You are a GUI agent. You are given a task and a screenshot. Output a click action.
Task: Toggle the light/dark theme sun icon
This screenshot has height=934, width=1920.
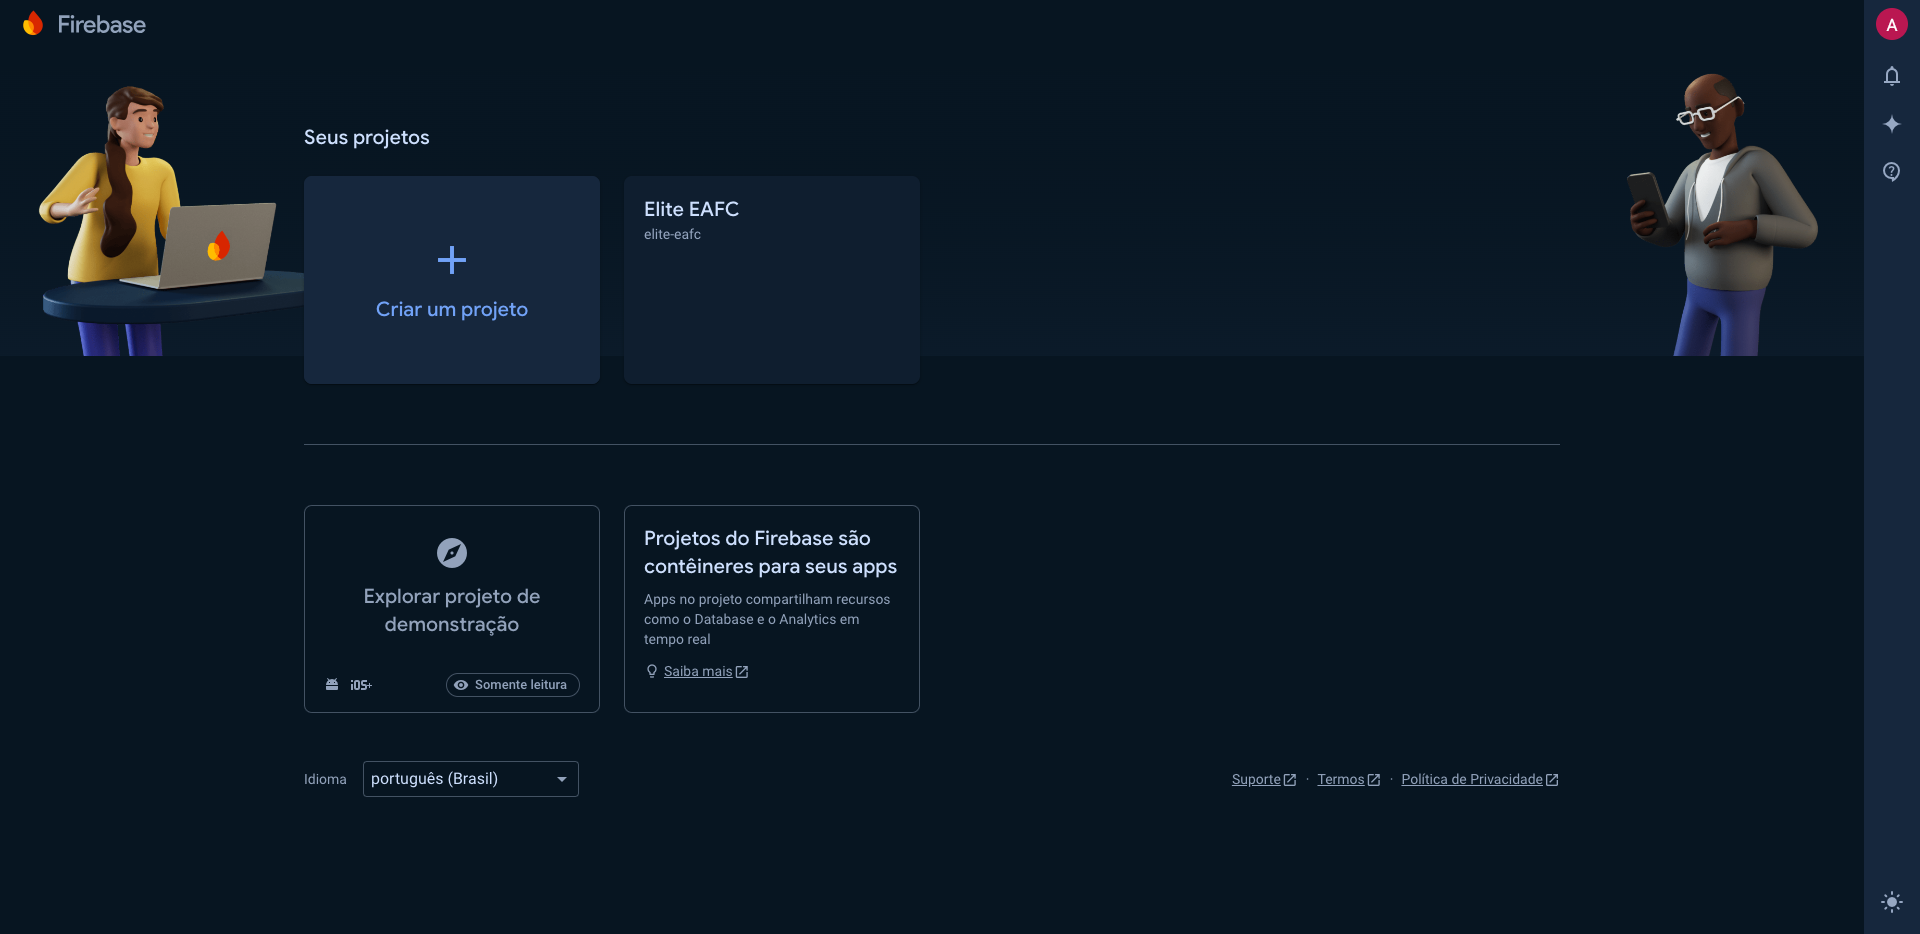click(1891, 902)
